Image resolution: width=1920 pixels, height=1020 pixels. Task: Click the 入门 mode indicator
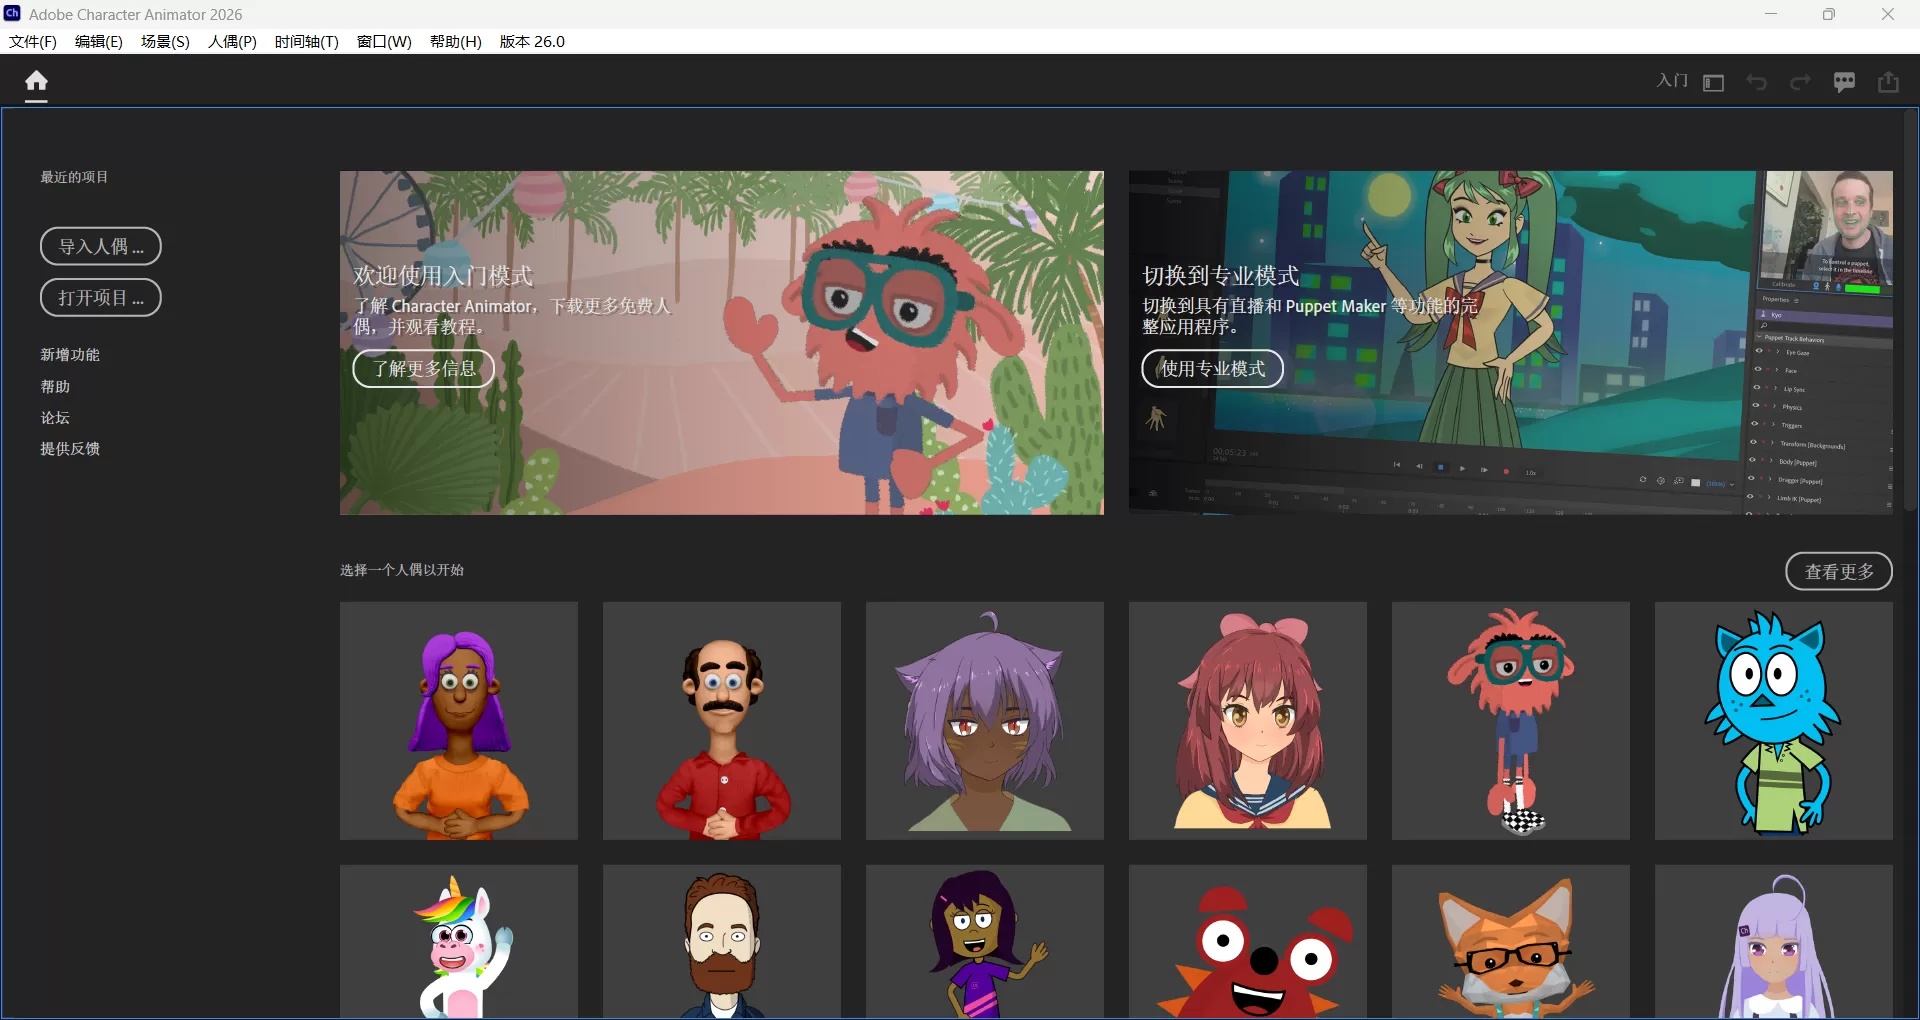click(x=1671, y=81)
